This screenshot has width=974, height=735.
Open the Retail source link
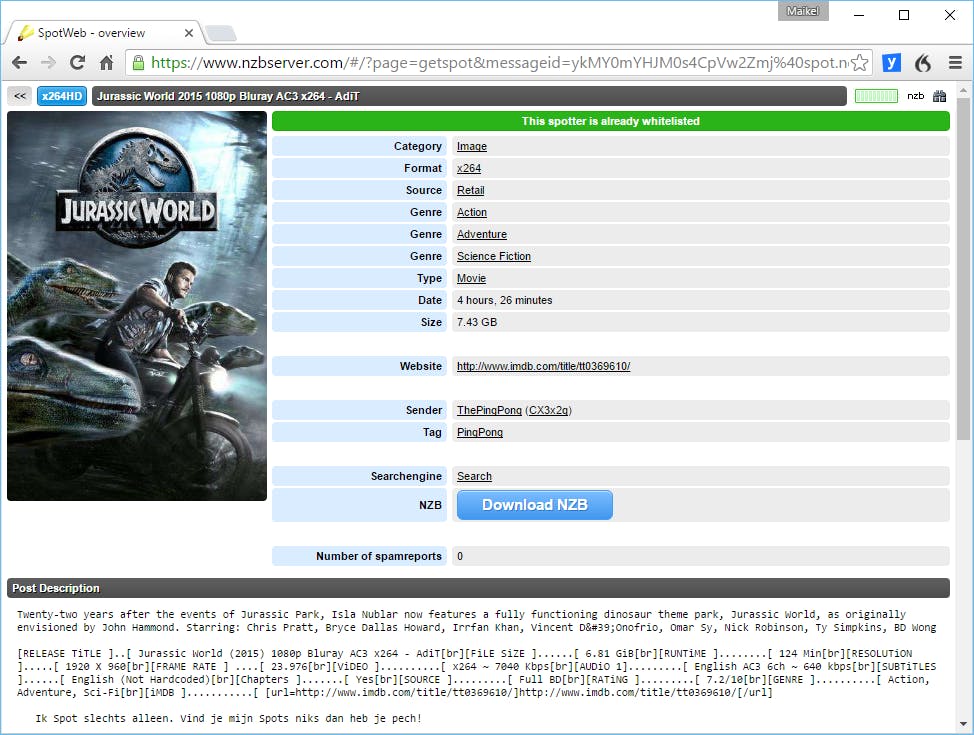pos(470,190)
